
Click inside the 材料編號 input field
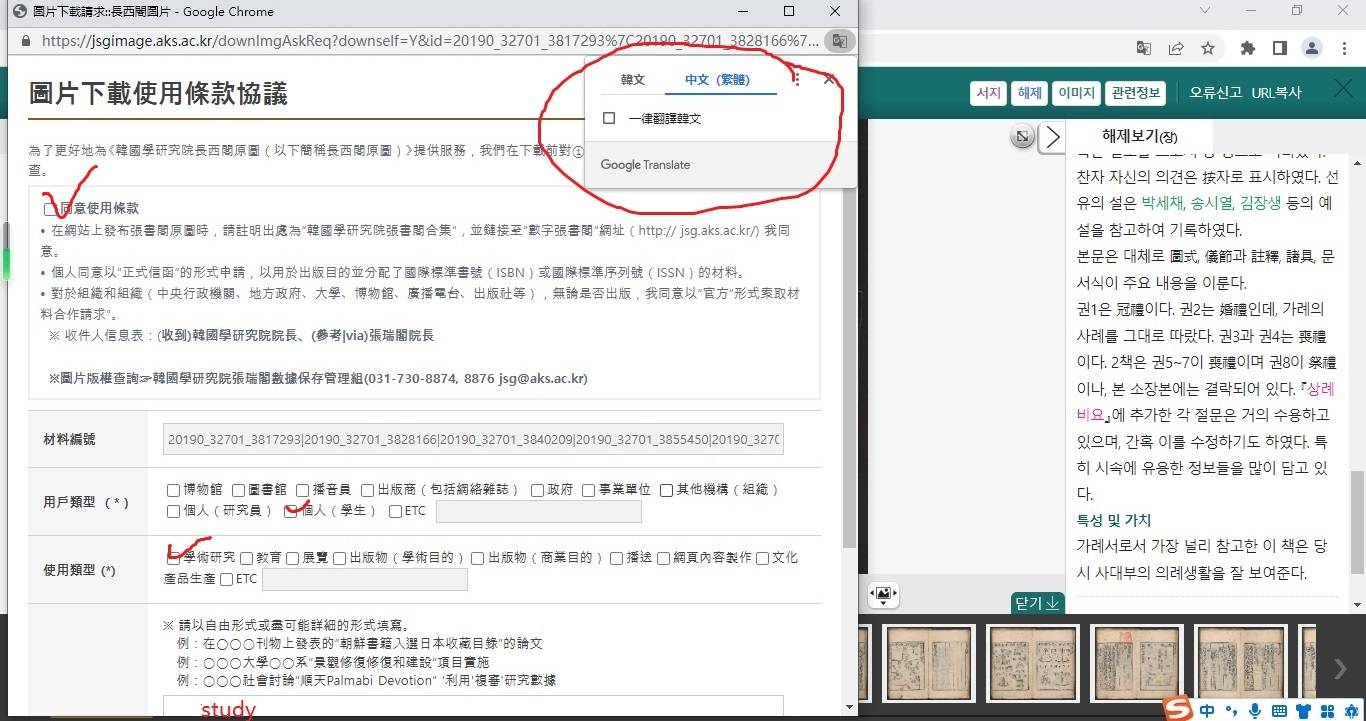[470, 440]
